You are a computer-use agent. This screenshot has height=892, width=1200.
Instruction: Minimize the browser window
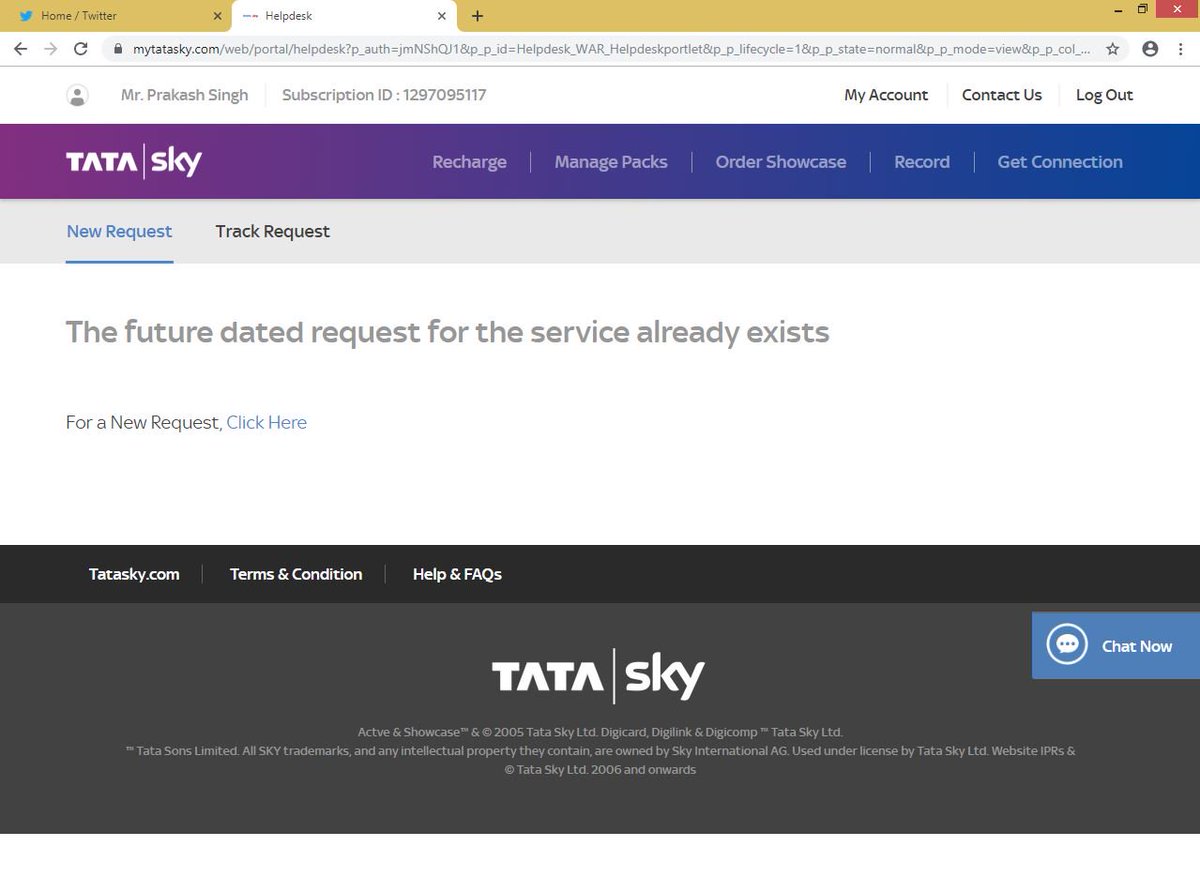pos(1117,9)
